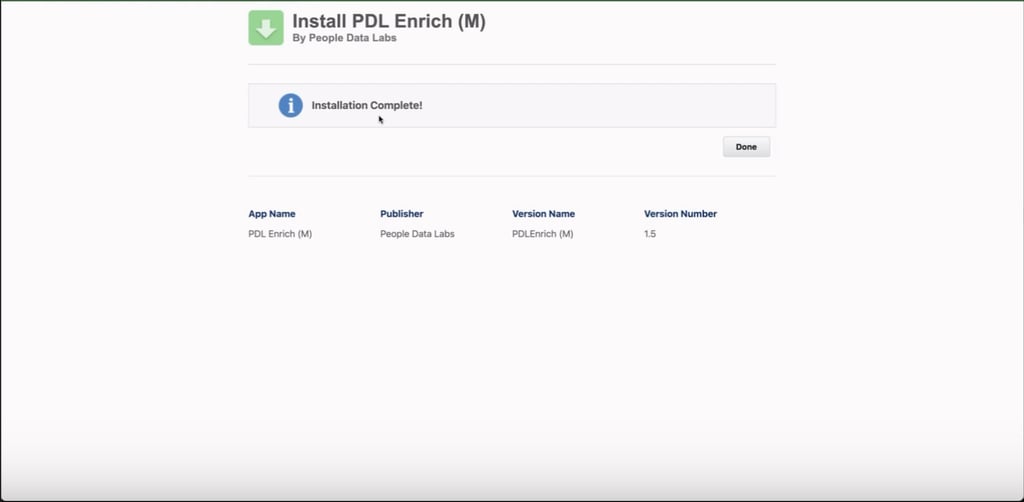Click the 'People Data Labs' publisher value

click(417, 234)
